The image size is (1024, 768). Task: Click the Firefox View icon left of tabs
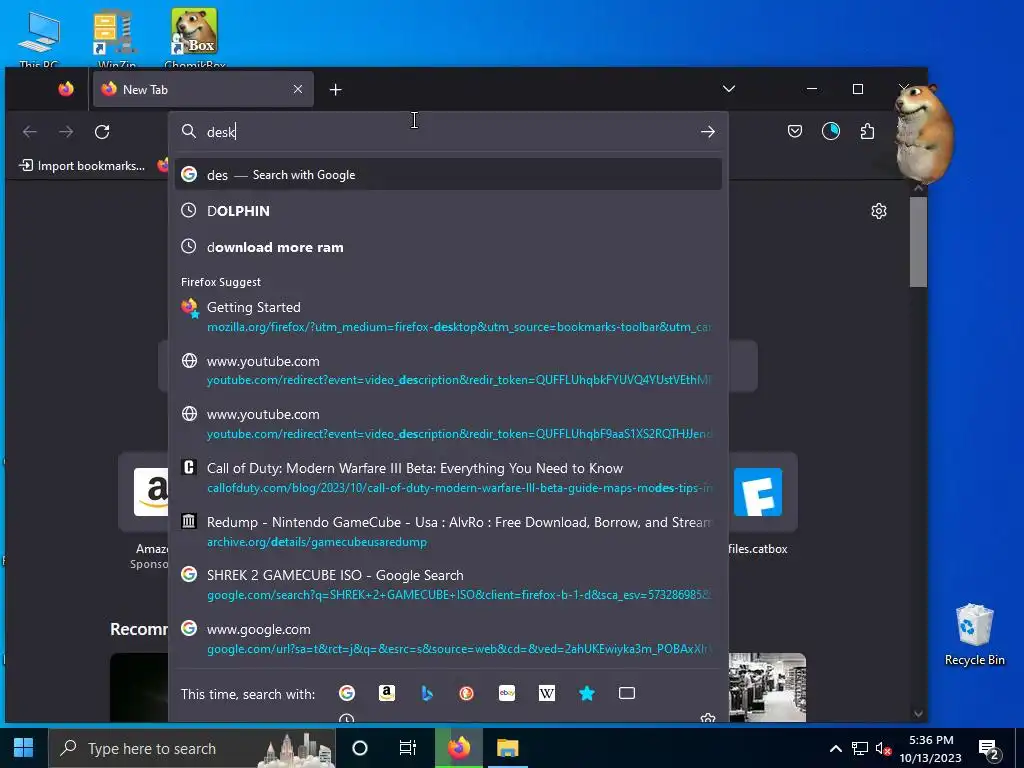coord(66,89)
